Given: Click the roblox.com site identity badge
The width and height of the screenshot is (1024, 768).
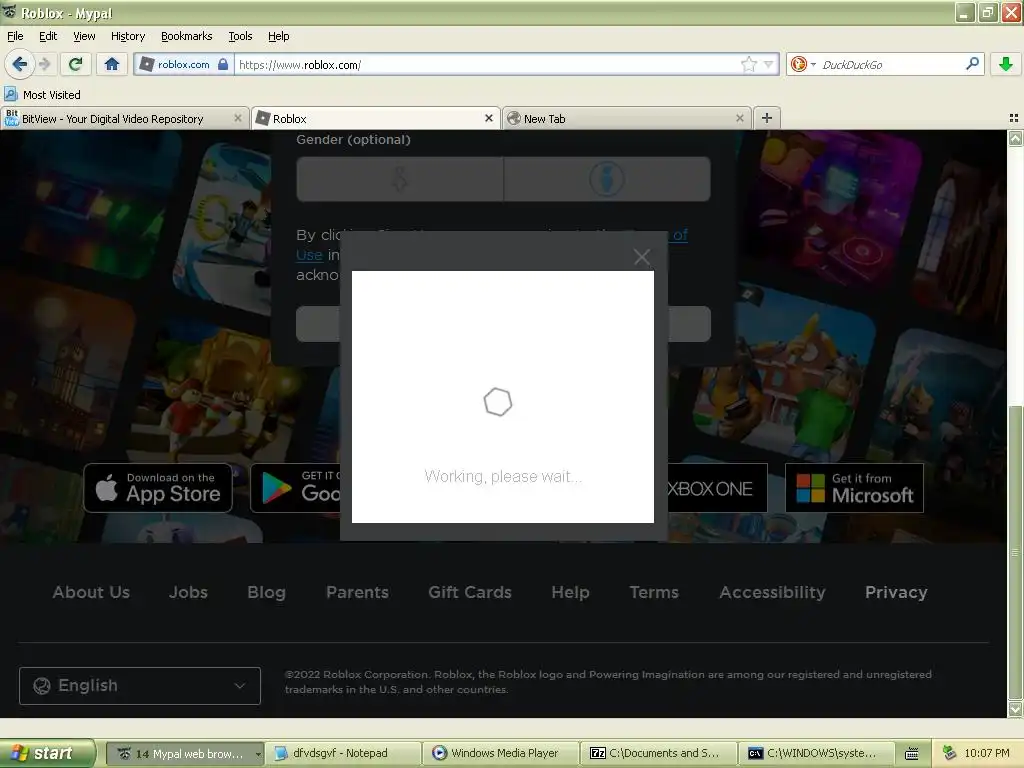Looking at the screenshot, I should coord(184,65).
